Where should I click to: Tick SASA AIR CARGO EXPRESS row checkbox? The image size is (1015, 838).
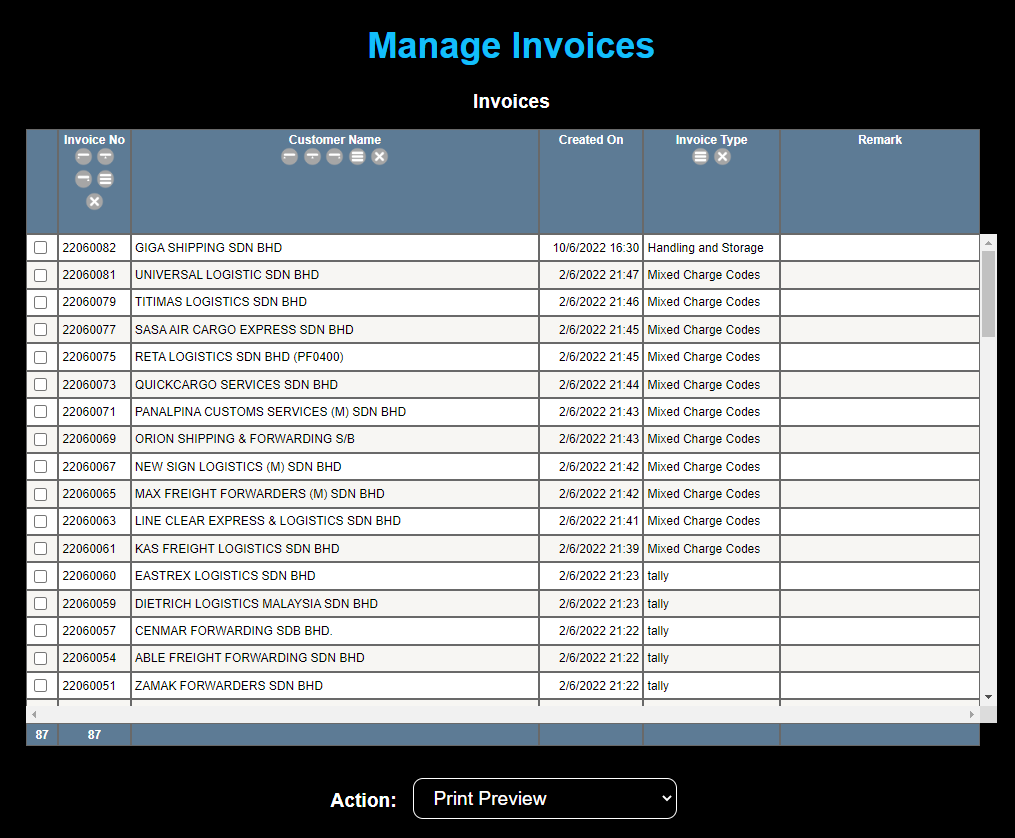click(41, 329)
